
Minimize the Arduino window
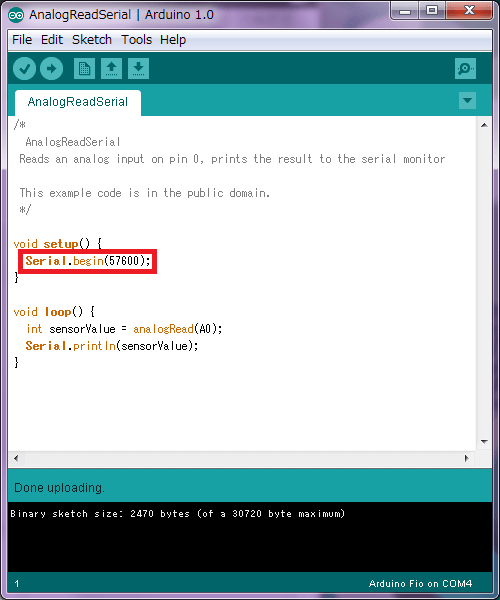point(405,10)
